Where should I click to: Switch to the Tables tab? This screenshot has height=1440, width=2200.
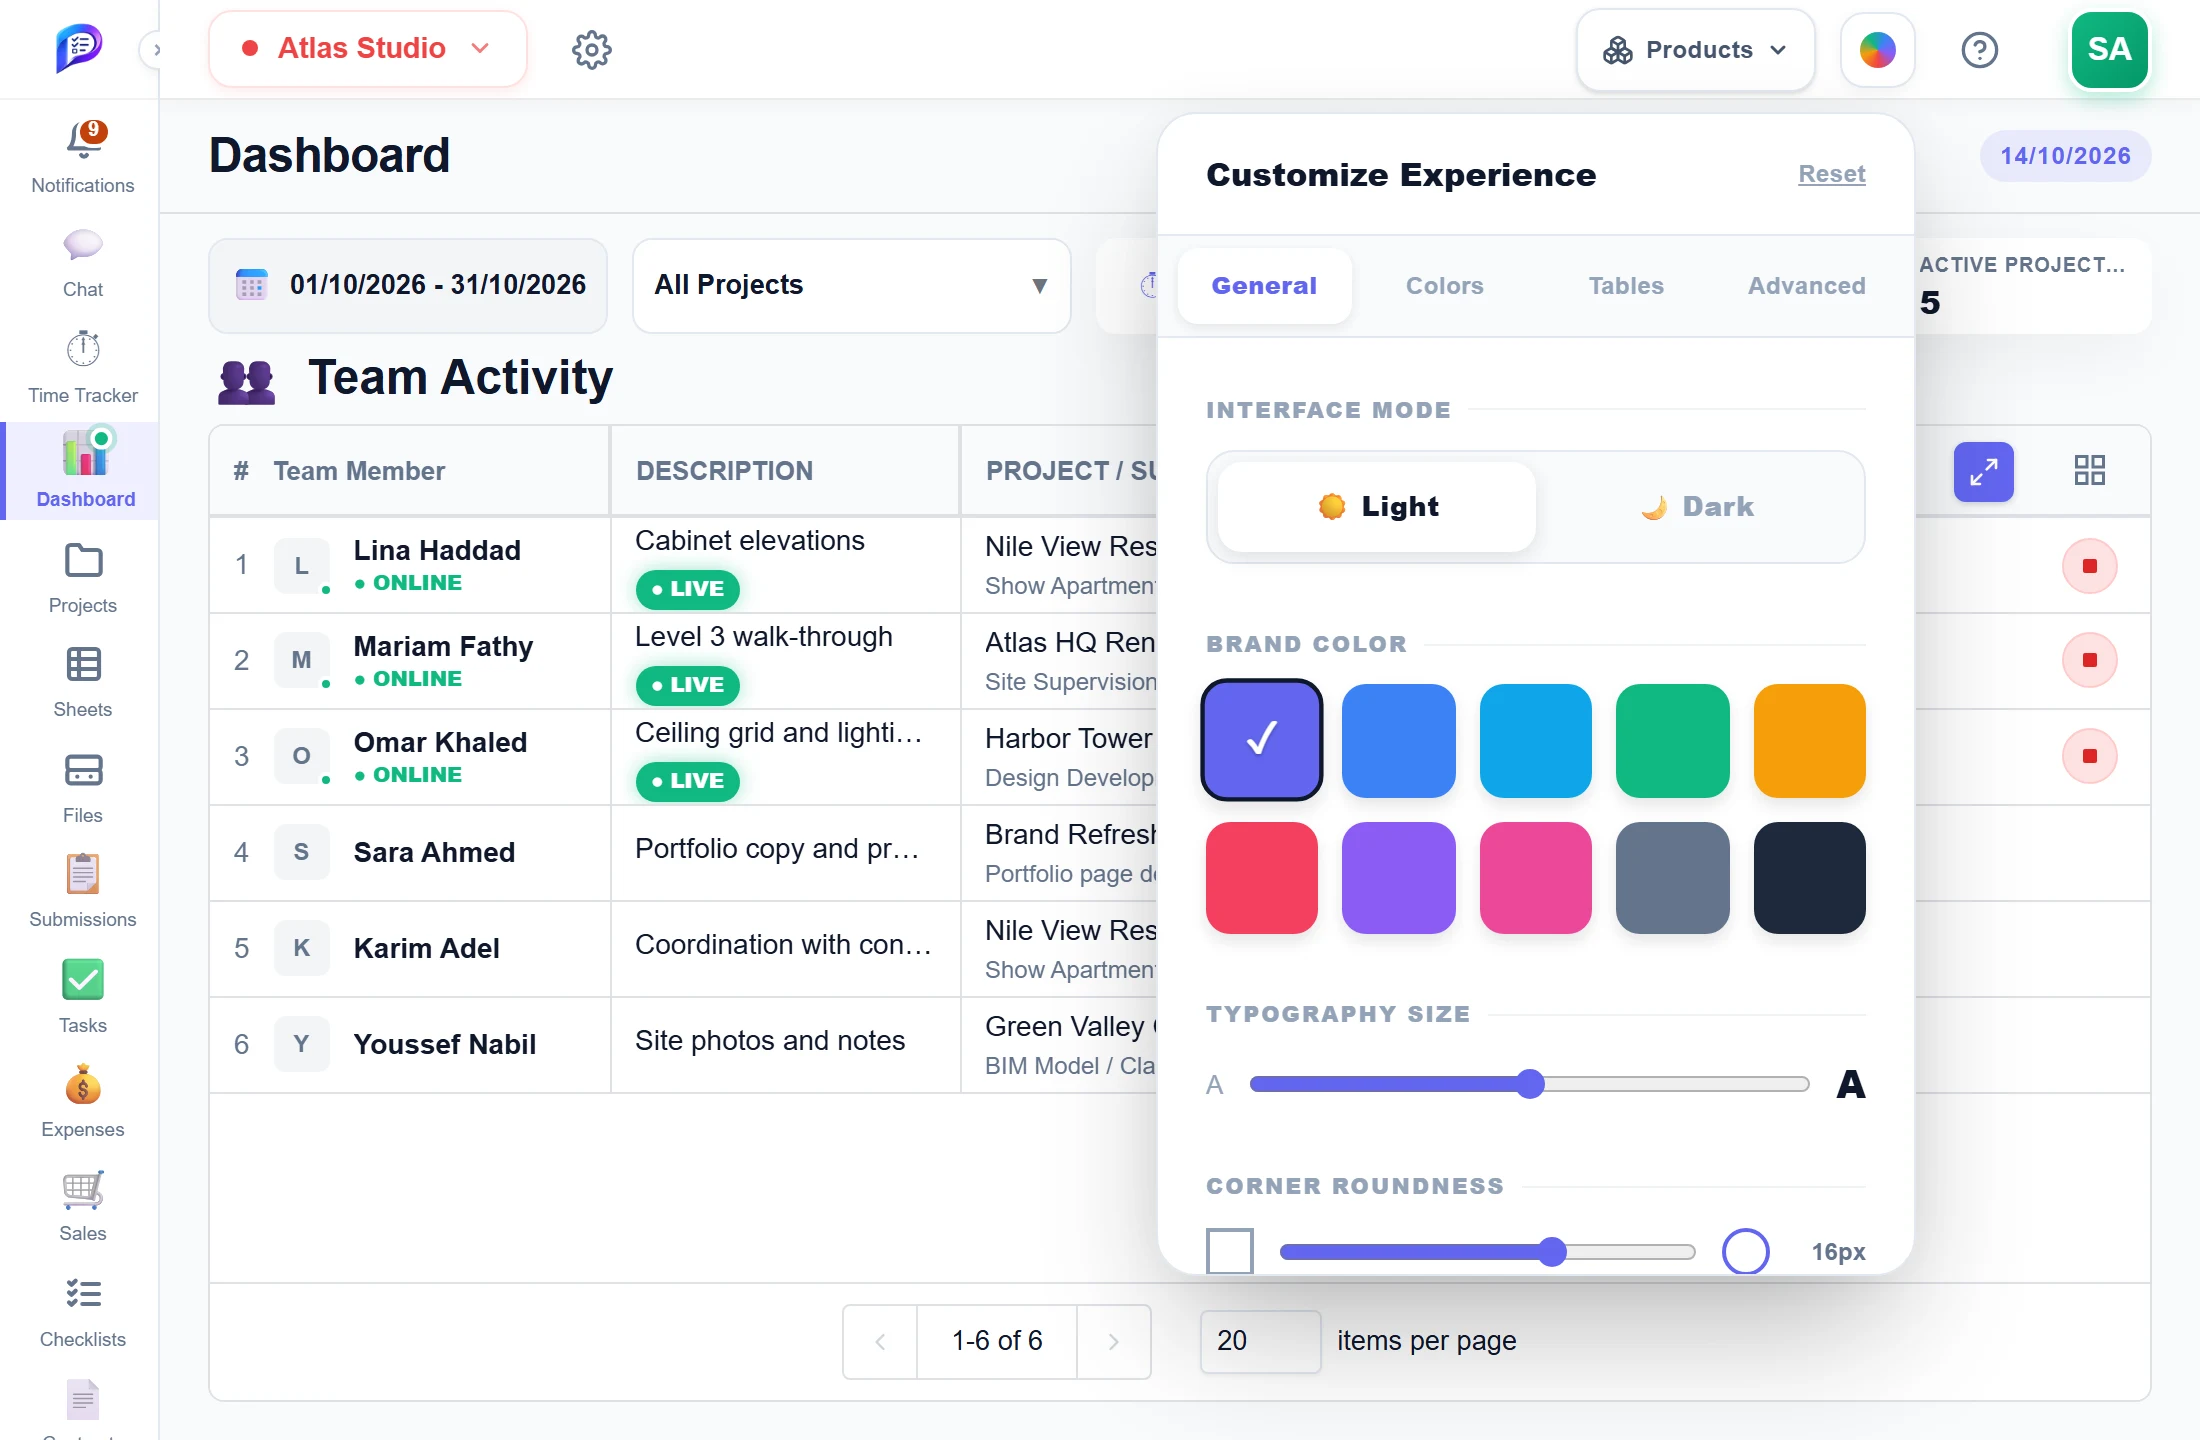(1626, 286)
